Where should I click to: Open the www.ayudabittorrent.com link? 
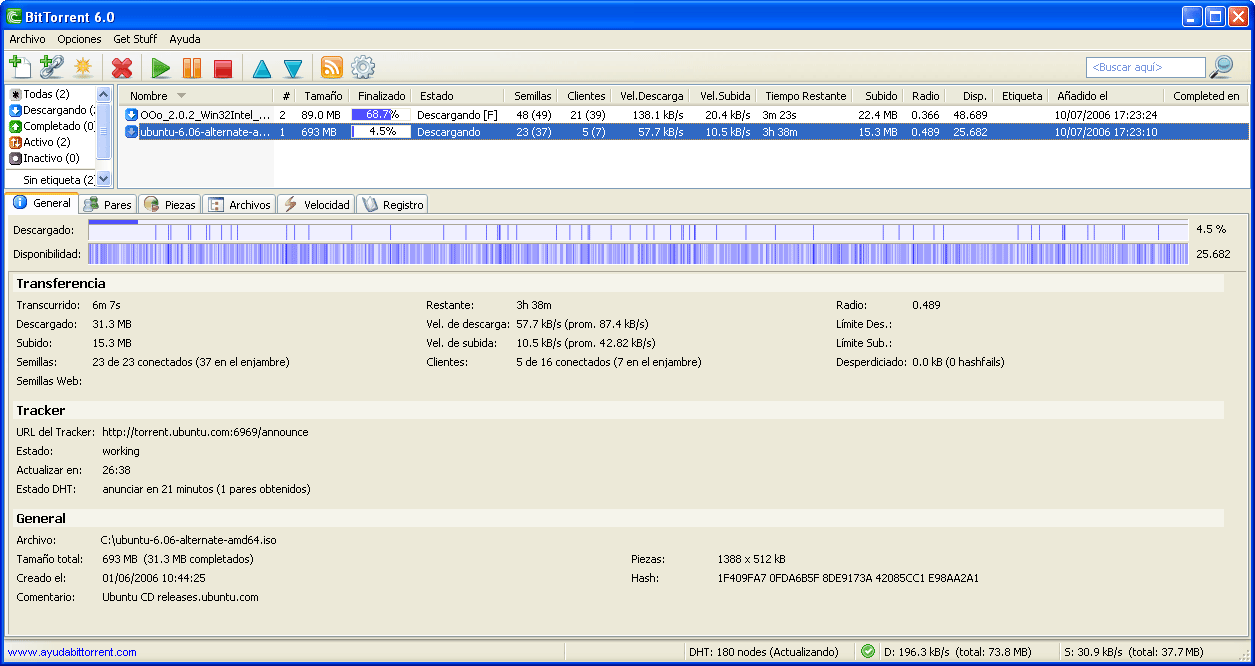(x=72, y=652)
